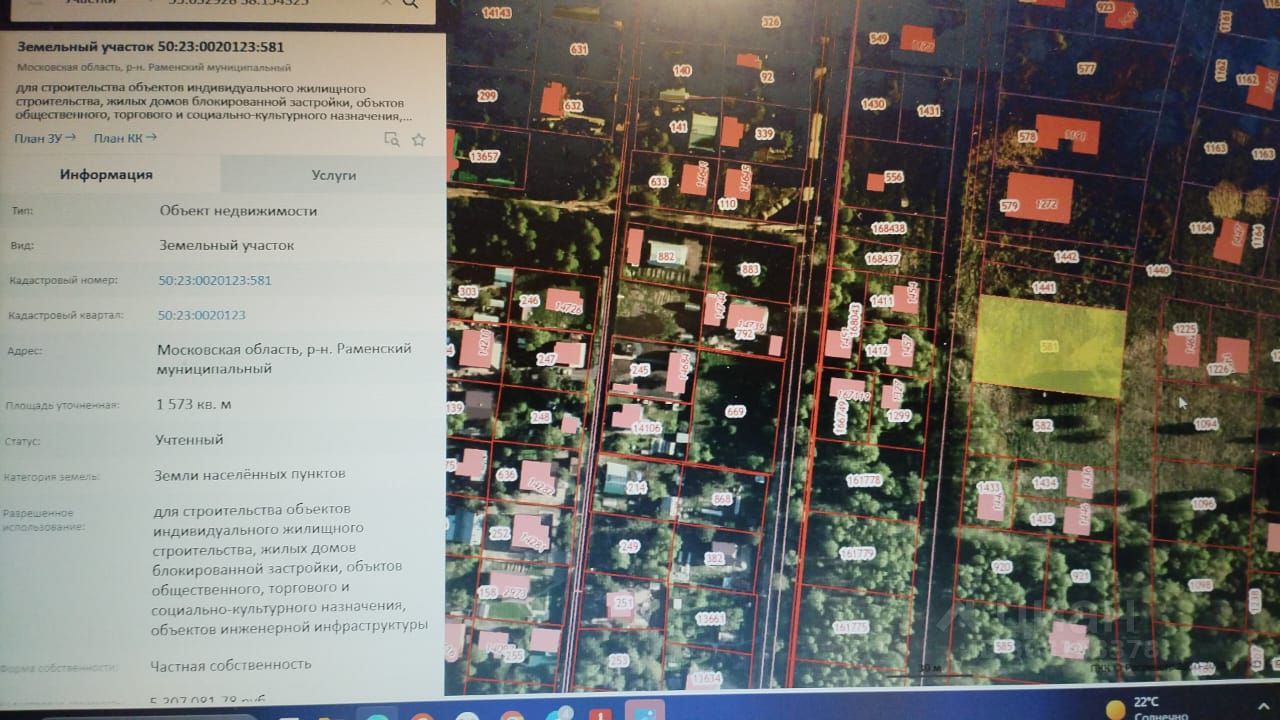
Task: Open cadastral number 50:23:0020123:581 link
Action: point(215,280)
